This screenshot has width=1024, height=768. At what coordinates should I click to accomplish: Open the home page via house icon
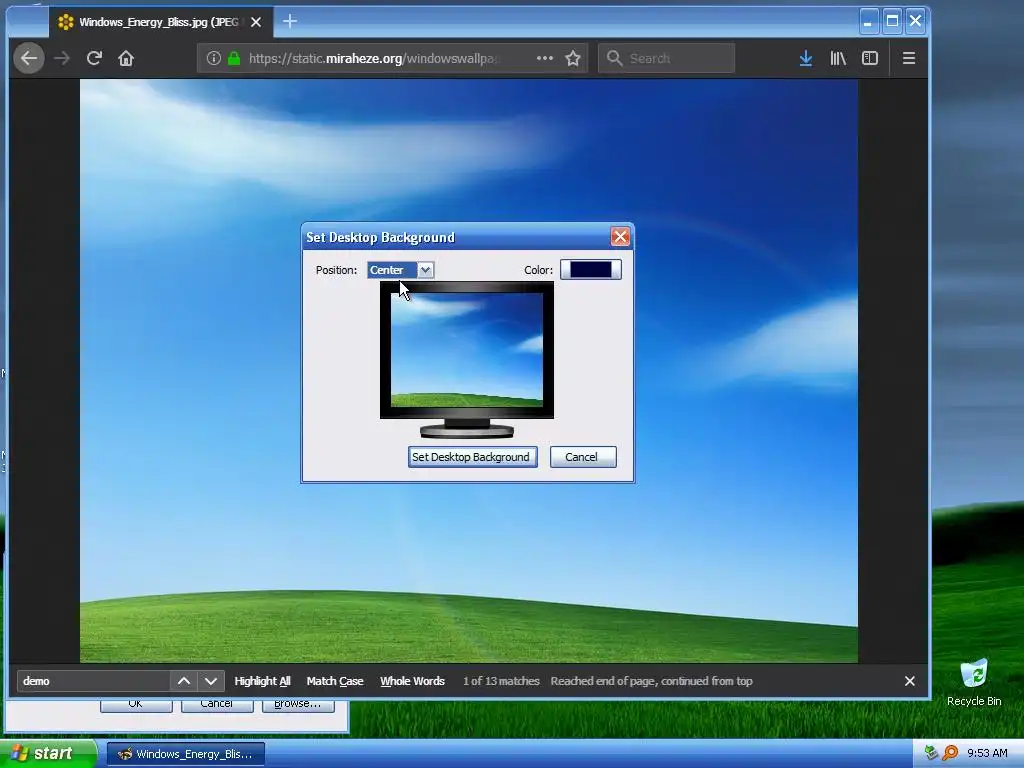point(126,58)
